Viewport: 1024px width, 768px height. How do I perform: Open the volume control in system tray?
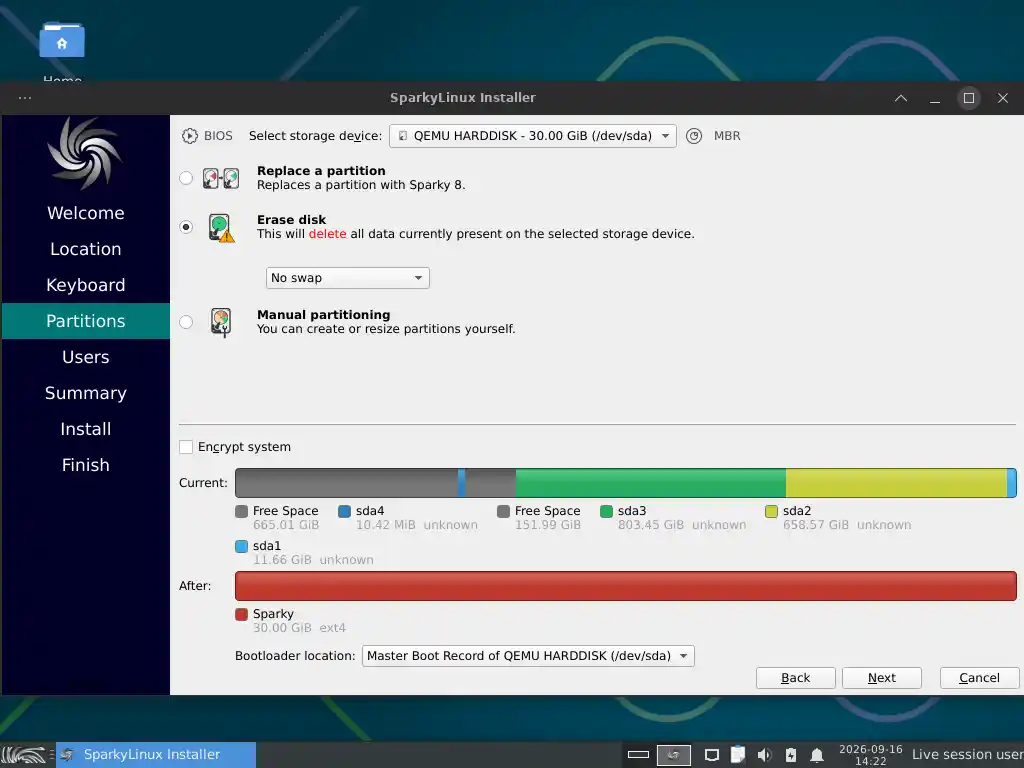(x=764, y=755)
